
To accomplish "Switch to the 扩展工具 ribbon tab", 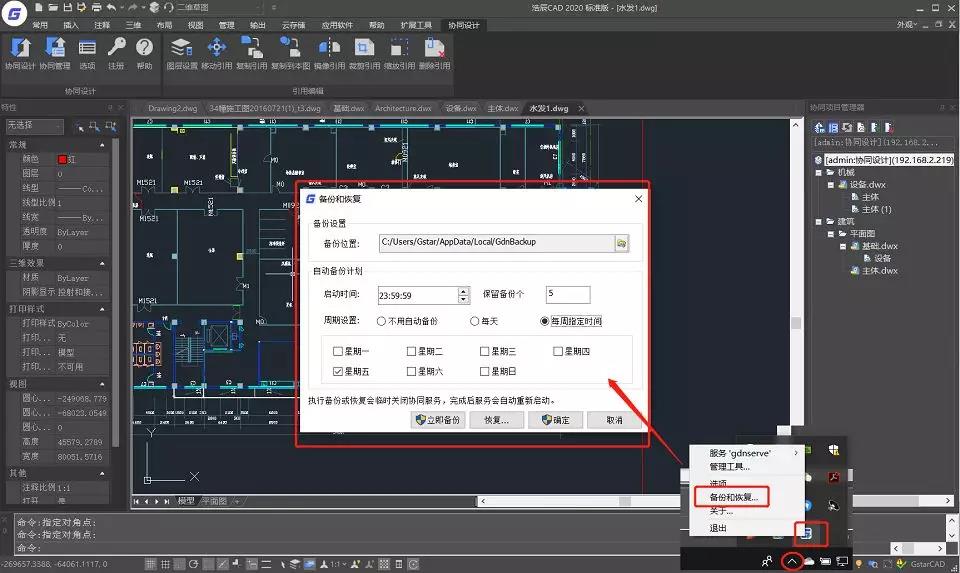I will [x=416, y=24].
